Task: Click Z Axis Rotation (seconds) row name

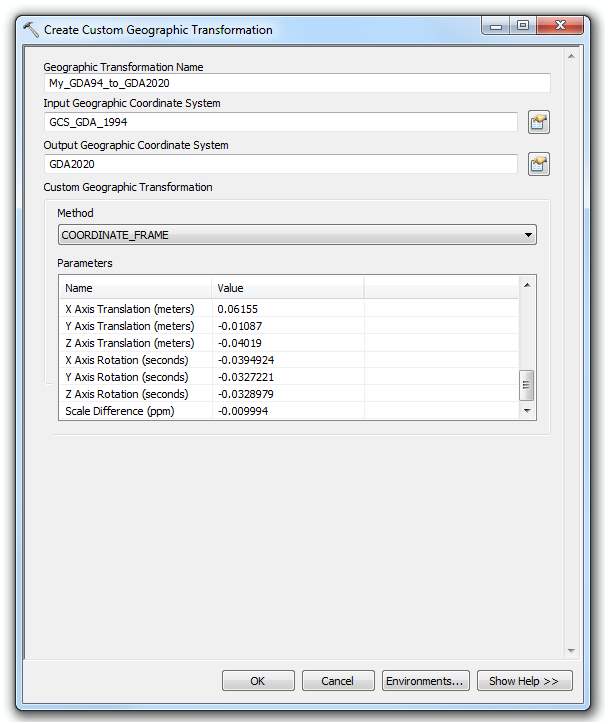Action: (x=126, y=394)
